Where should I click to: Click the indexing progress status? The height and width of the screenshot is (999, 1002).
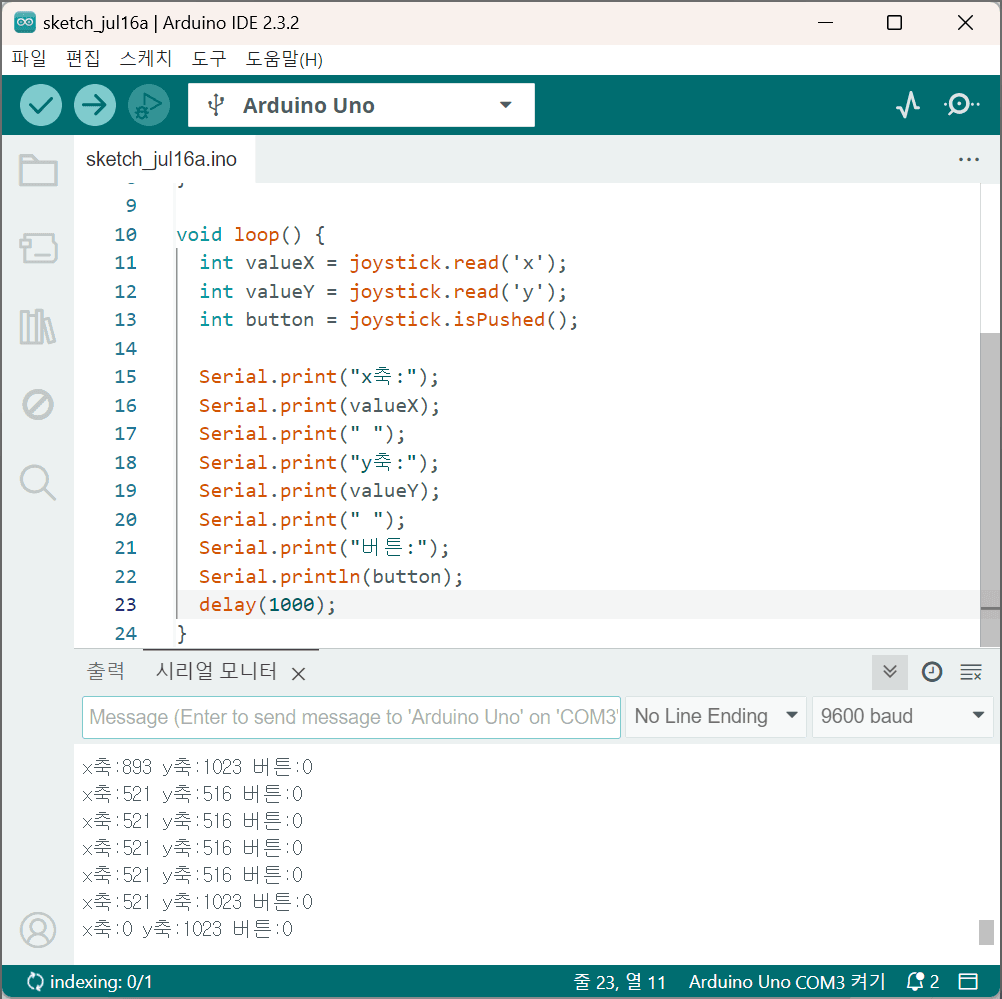coord(89,981)
